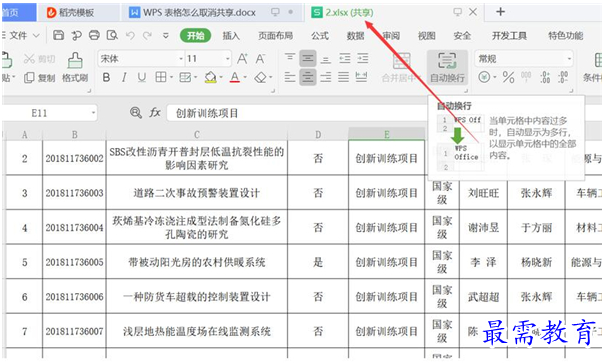Image resolution: width=604 pixels, height=364 pixels.
Task: Open the 安全 (Security) tab
Action: (462, 36)
